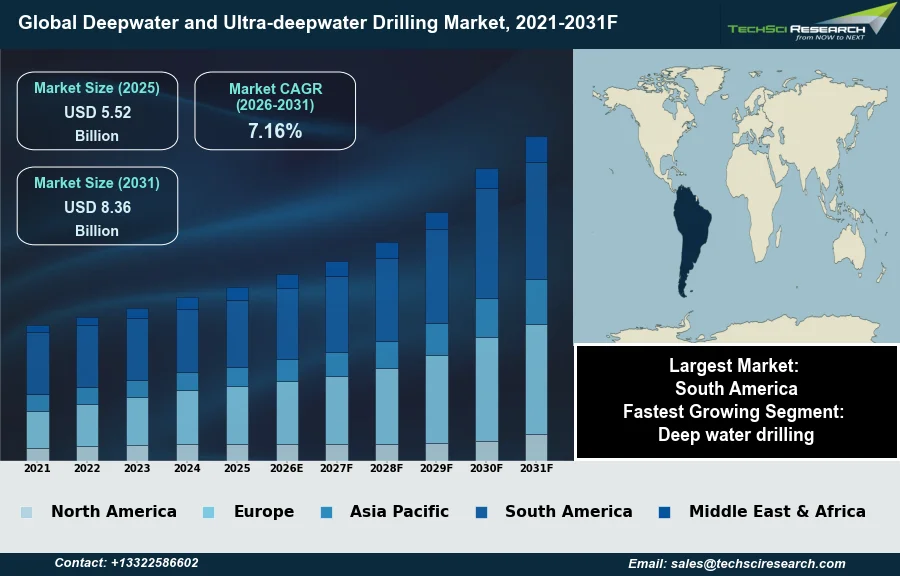Select highlighted South America on the map
Image resolution: width=900 pixels, height=576 pixels.
coord(691,240)
